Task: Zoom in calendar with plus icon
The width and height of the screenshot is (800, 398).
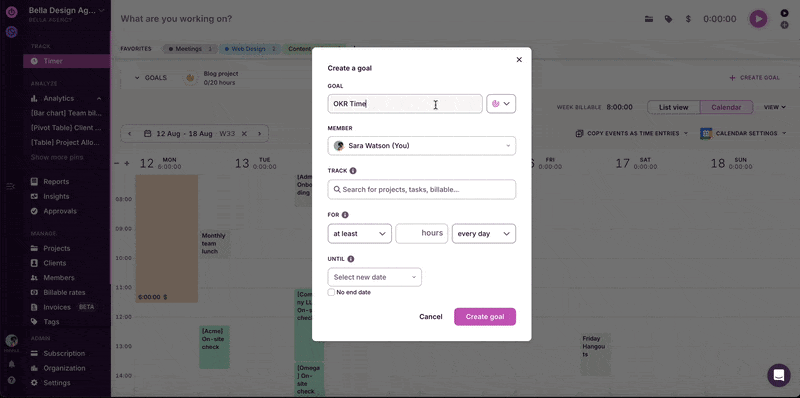Action: coord(127,163)
